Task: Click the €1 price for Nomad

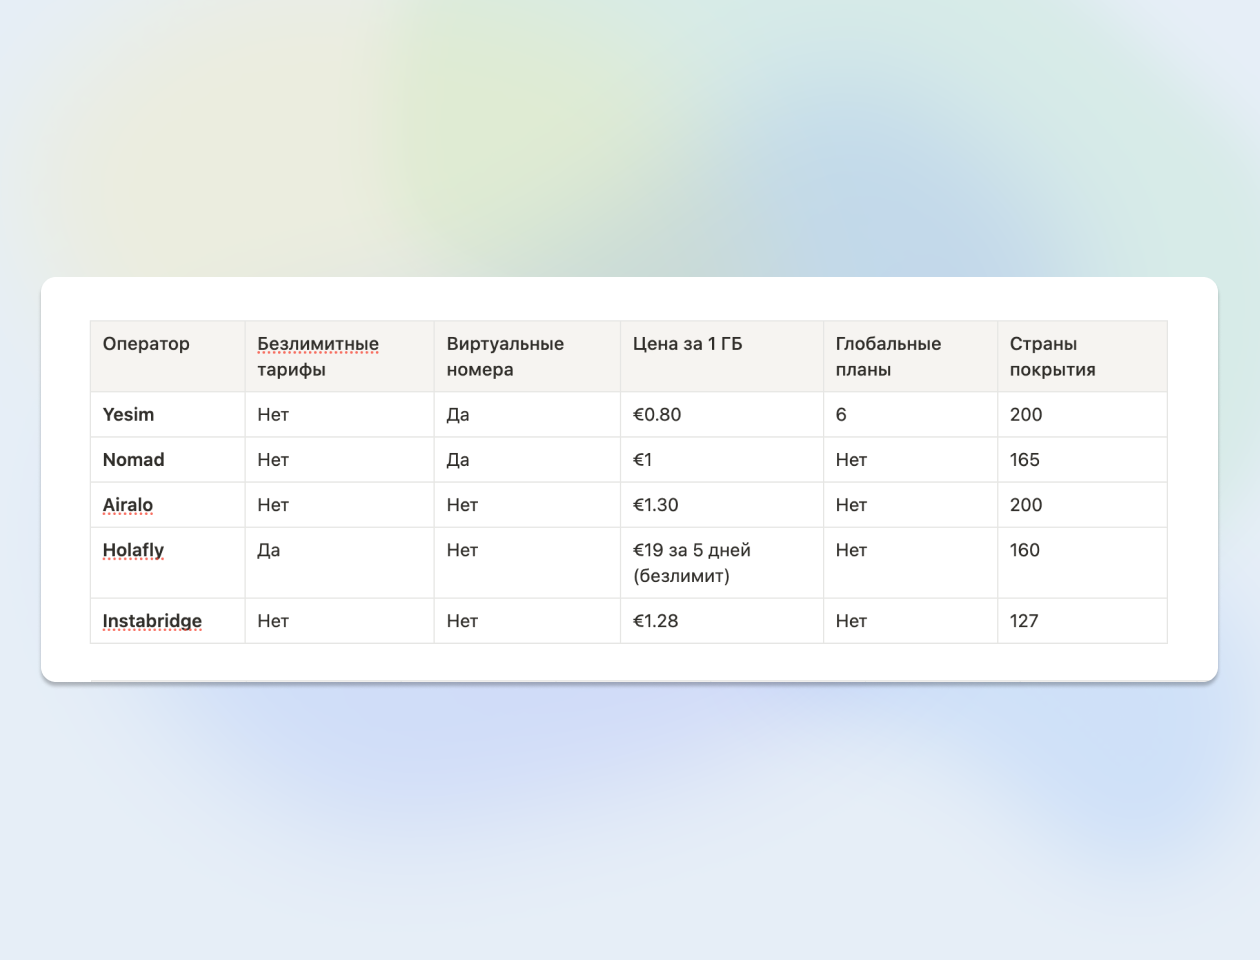Action: 722,459
